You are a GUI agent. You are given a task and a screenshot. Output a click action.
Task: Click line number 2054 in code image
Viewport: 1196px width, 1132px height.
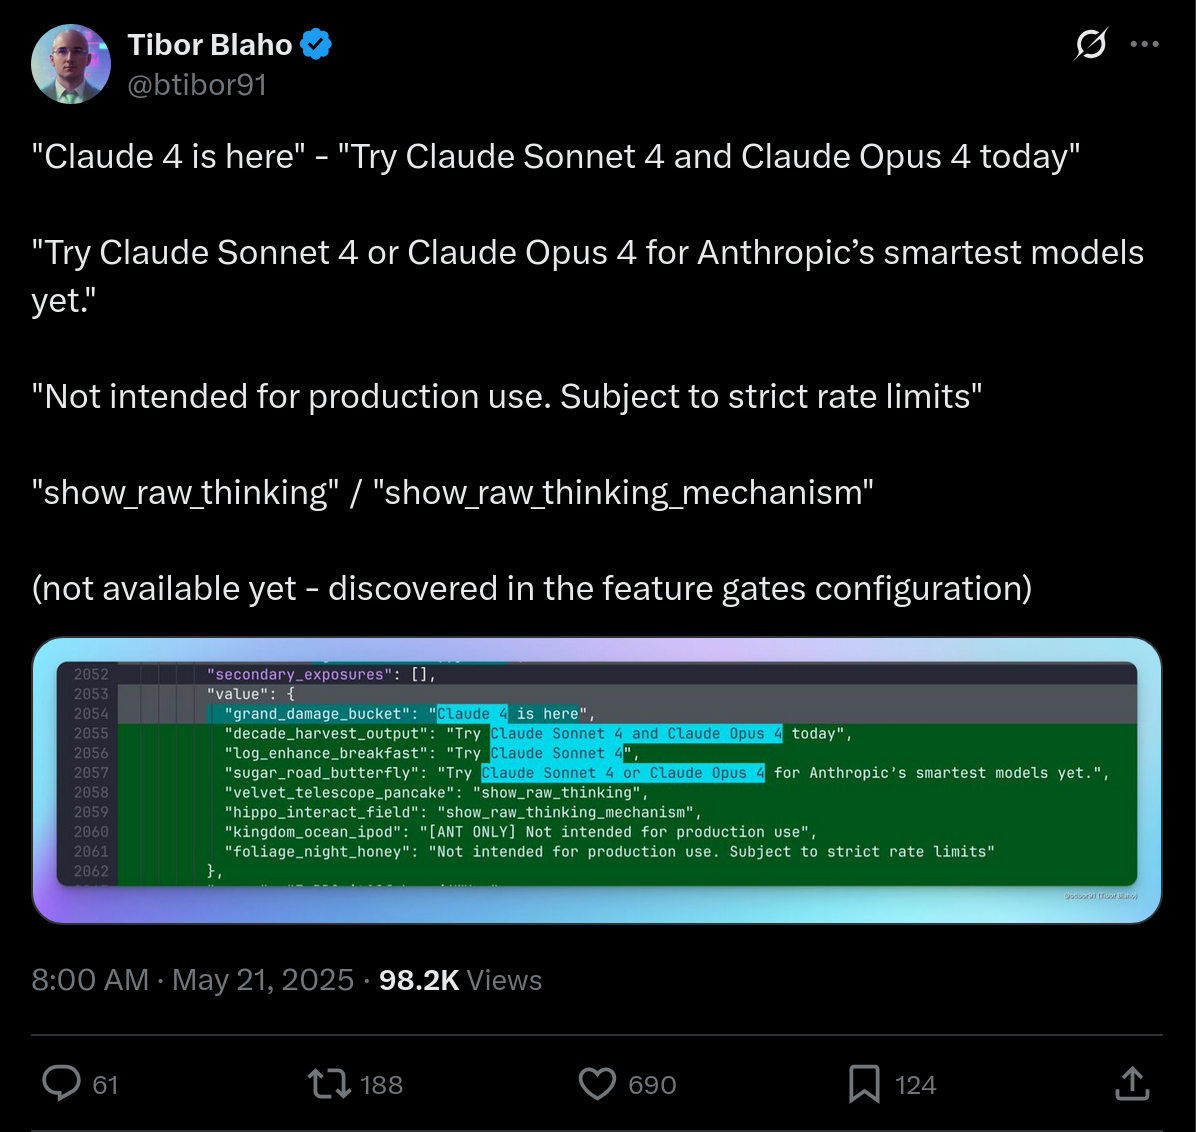(x=91, y=713)
